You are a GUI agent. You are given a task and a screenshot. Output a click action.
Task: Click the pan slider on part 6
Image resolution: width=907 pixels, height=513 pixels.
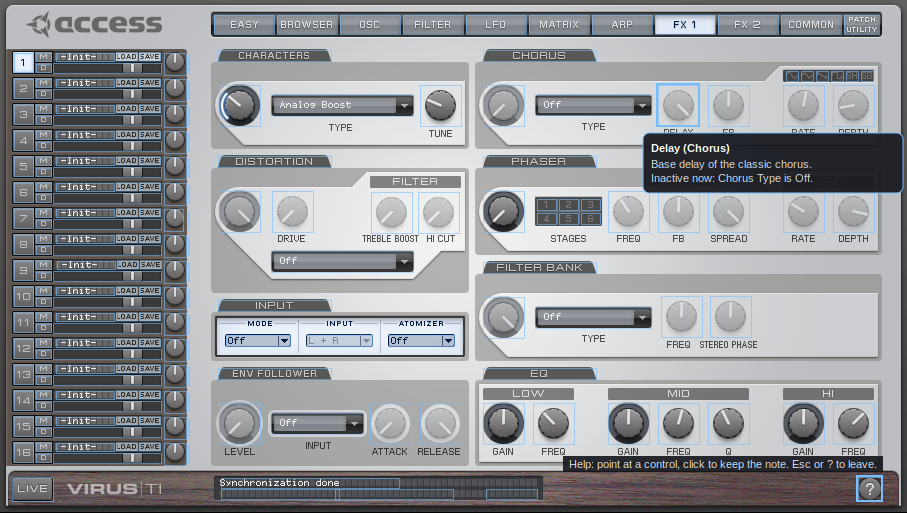point(108,198)
